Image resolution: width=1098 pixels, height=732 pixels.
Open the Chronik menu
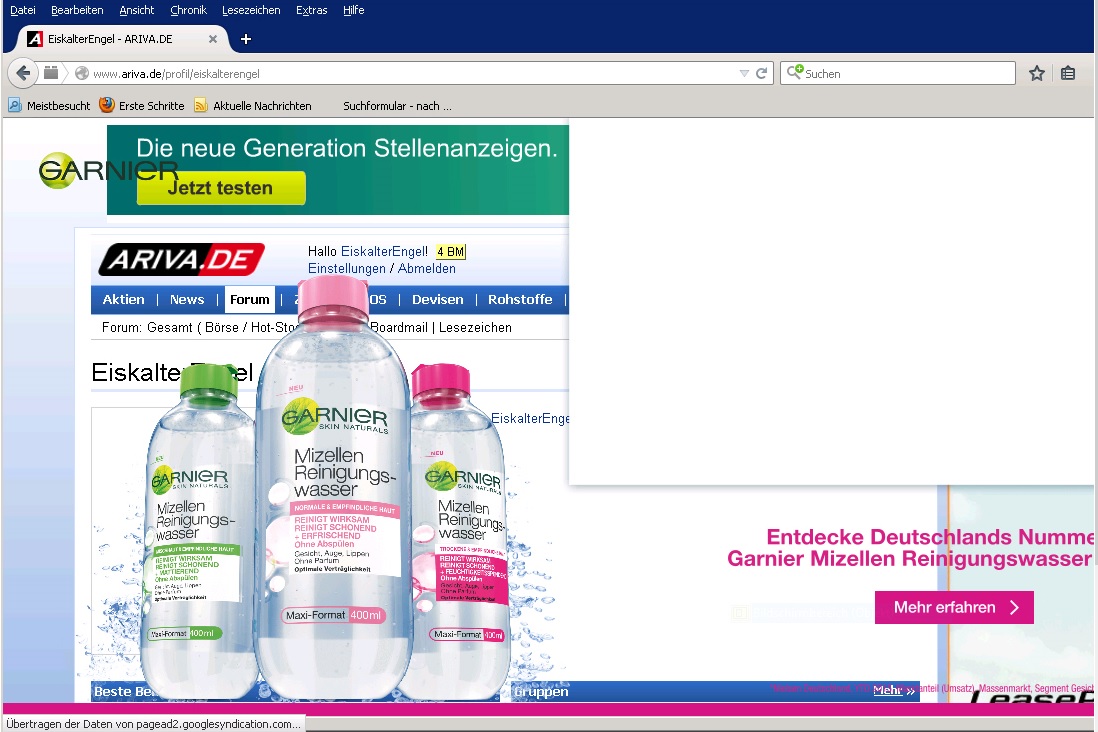(x=188, y=10)
